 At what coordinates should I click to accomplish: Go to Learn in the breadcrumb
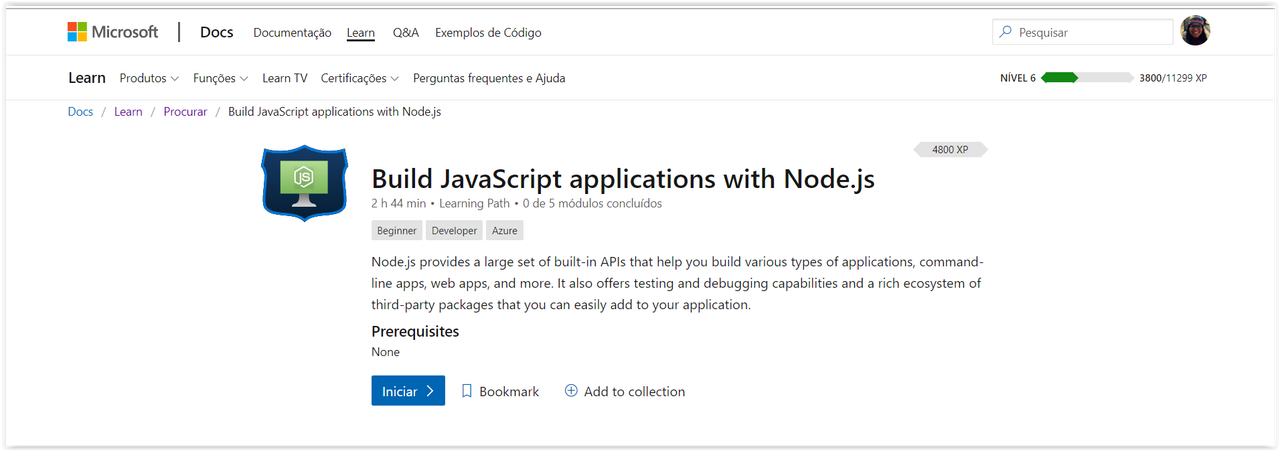pos(128,112)
